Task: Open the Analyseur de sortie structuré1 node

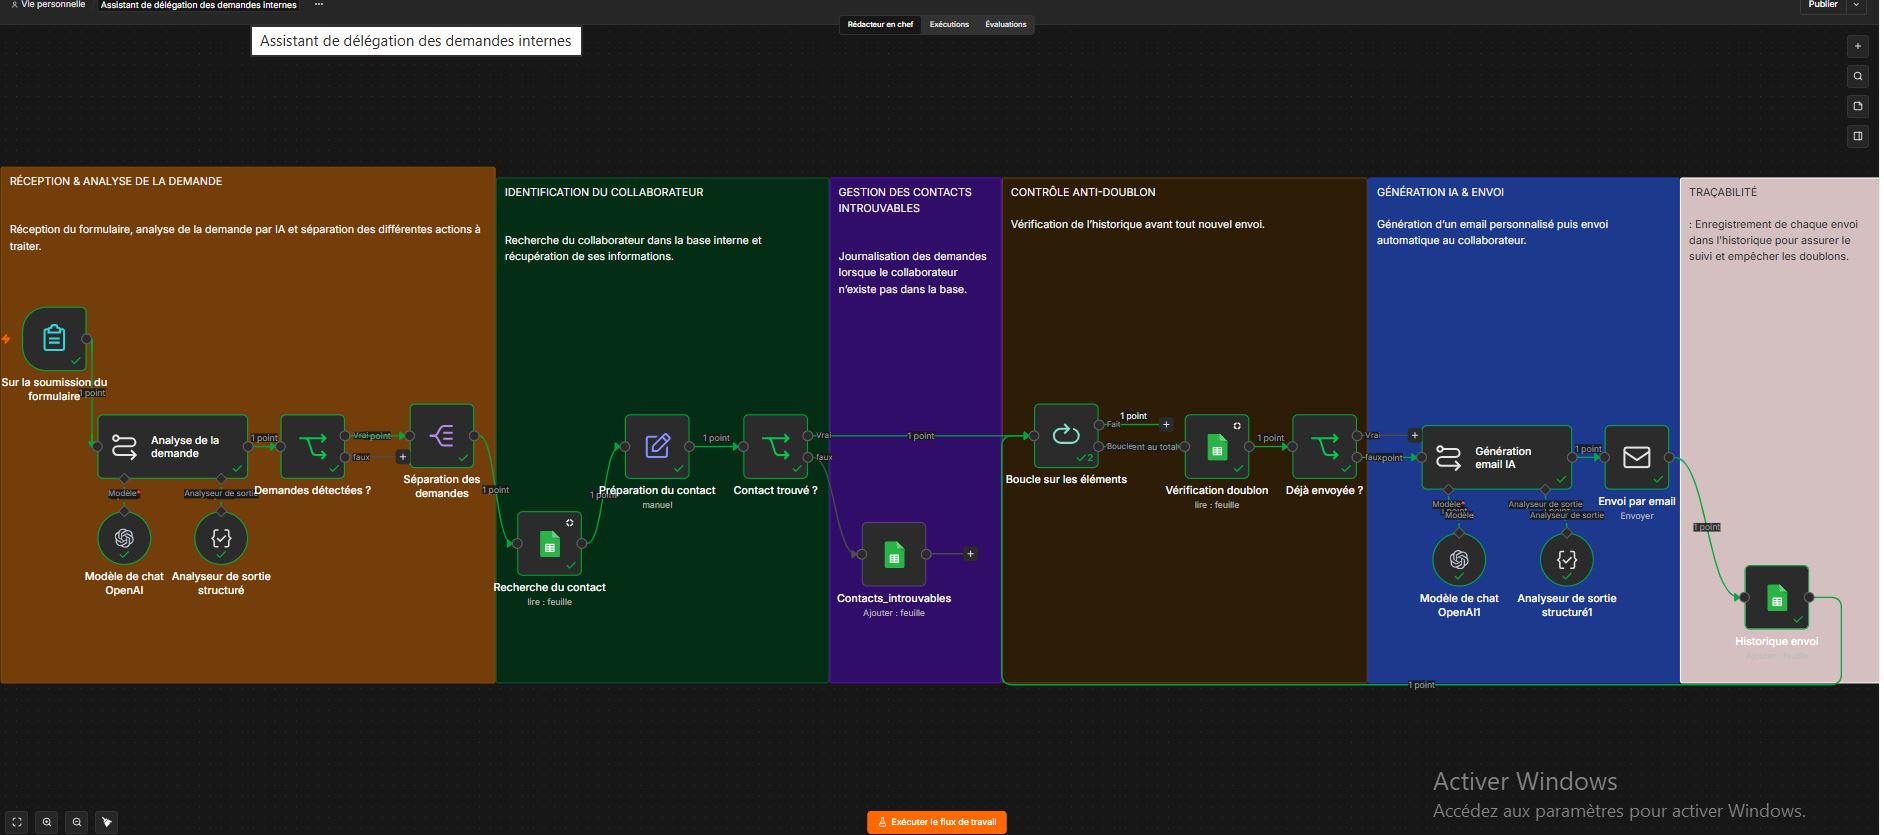Action: (x=1567, y=560)
